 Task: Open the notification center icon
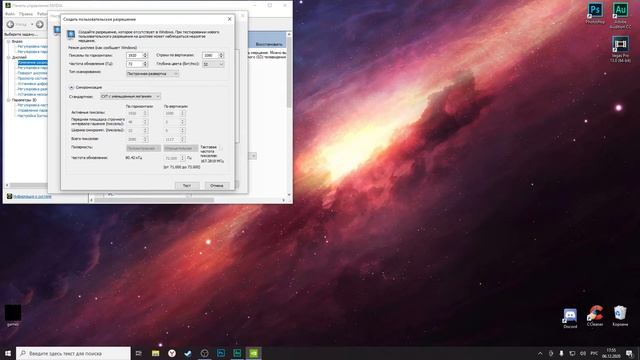tap(629, 353)
